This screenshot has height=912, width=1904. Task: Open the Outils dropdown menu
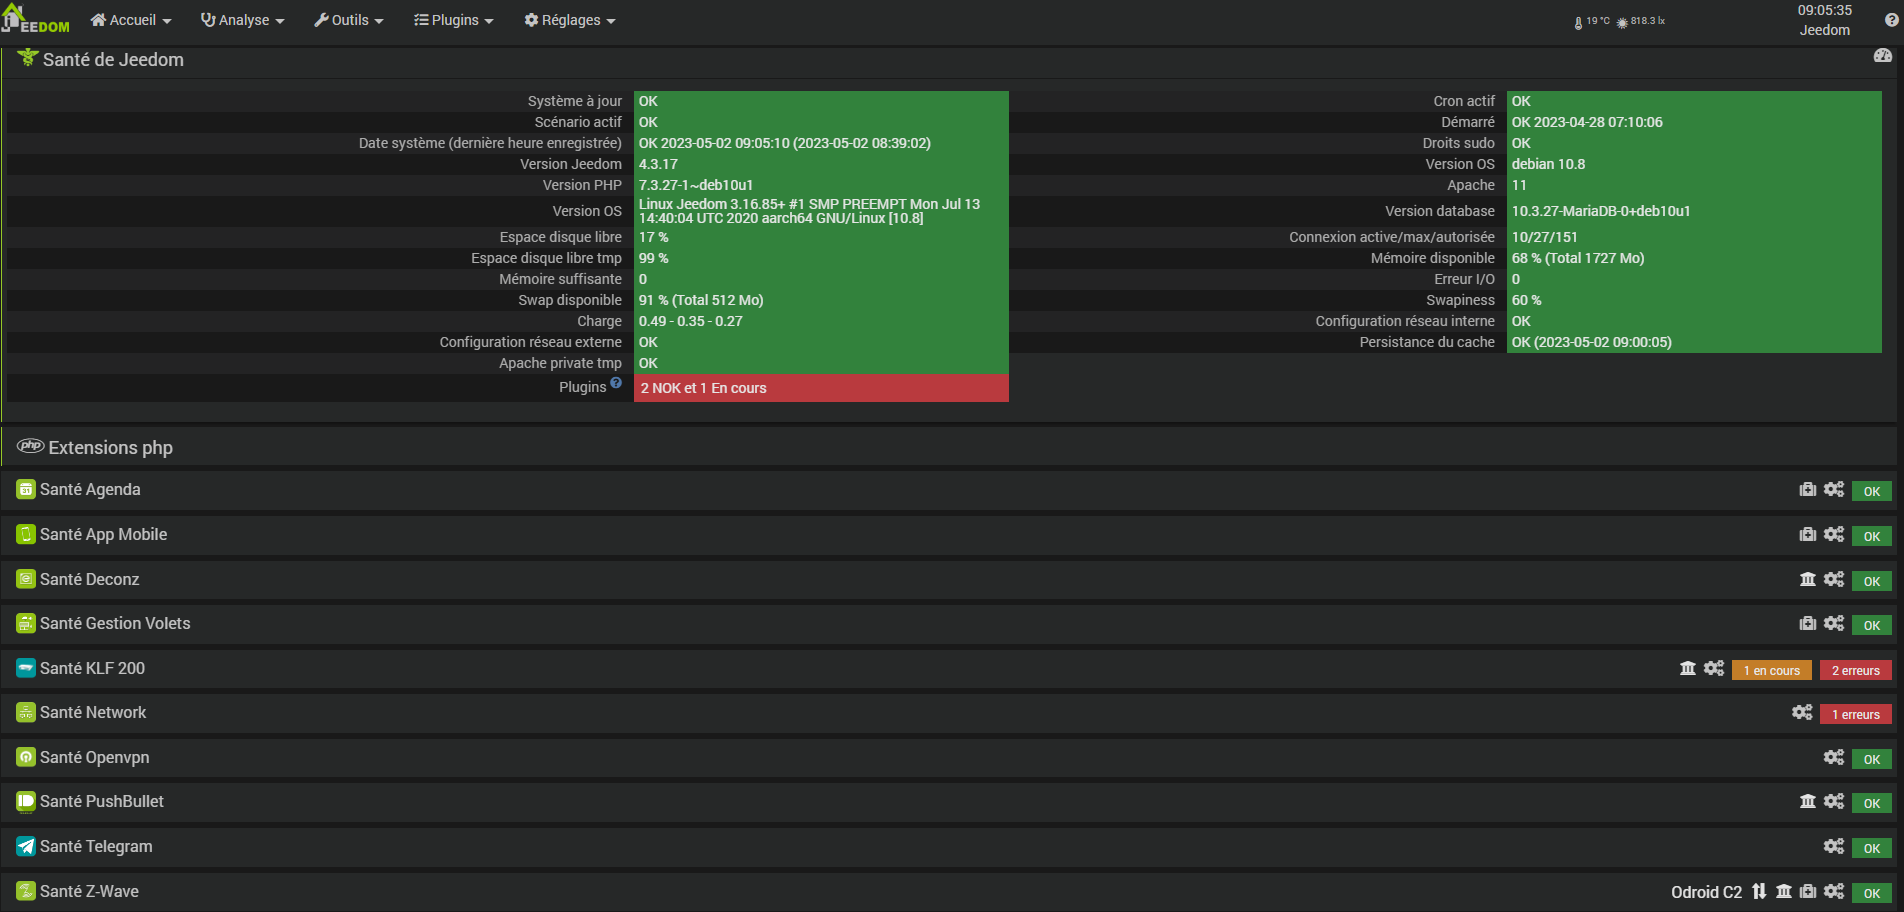pos(349,20)
